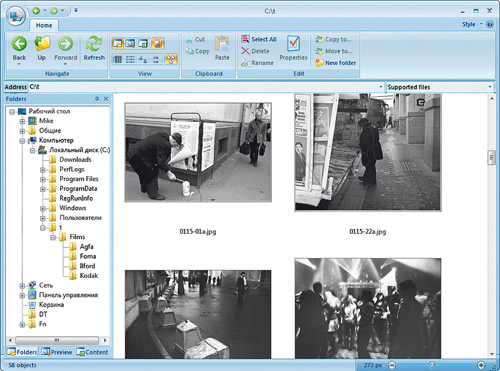
Task: Open the Back history dropdown arrow
Action: coord(19,64)
